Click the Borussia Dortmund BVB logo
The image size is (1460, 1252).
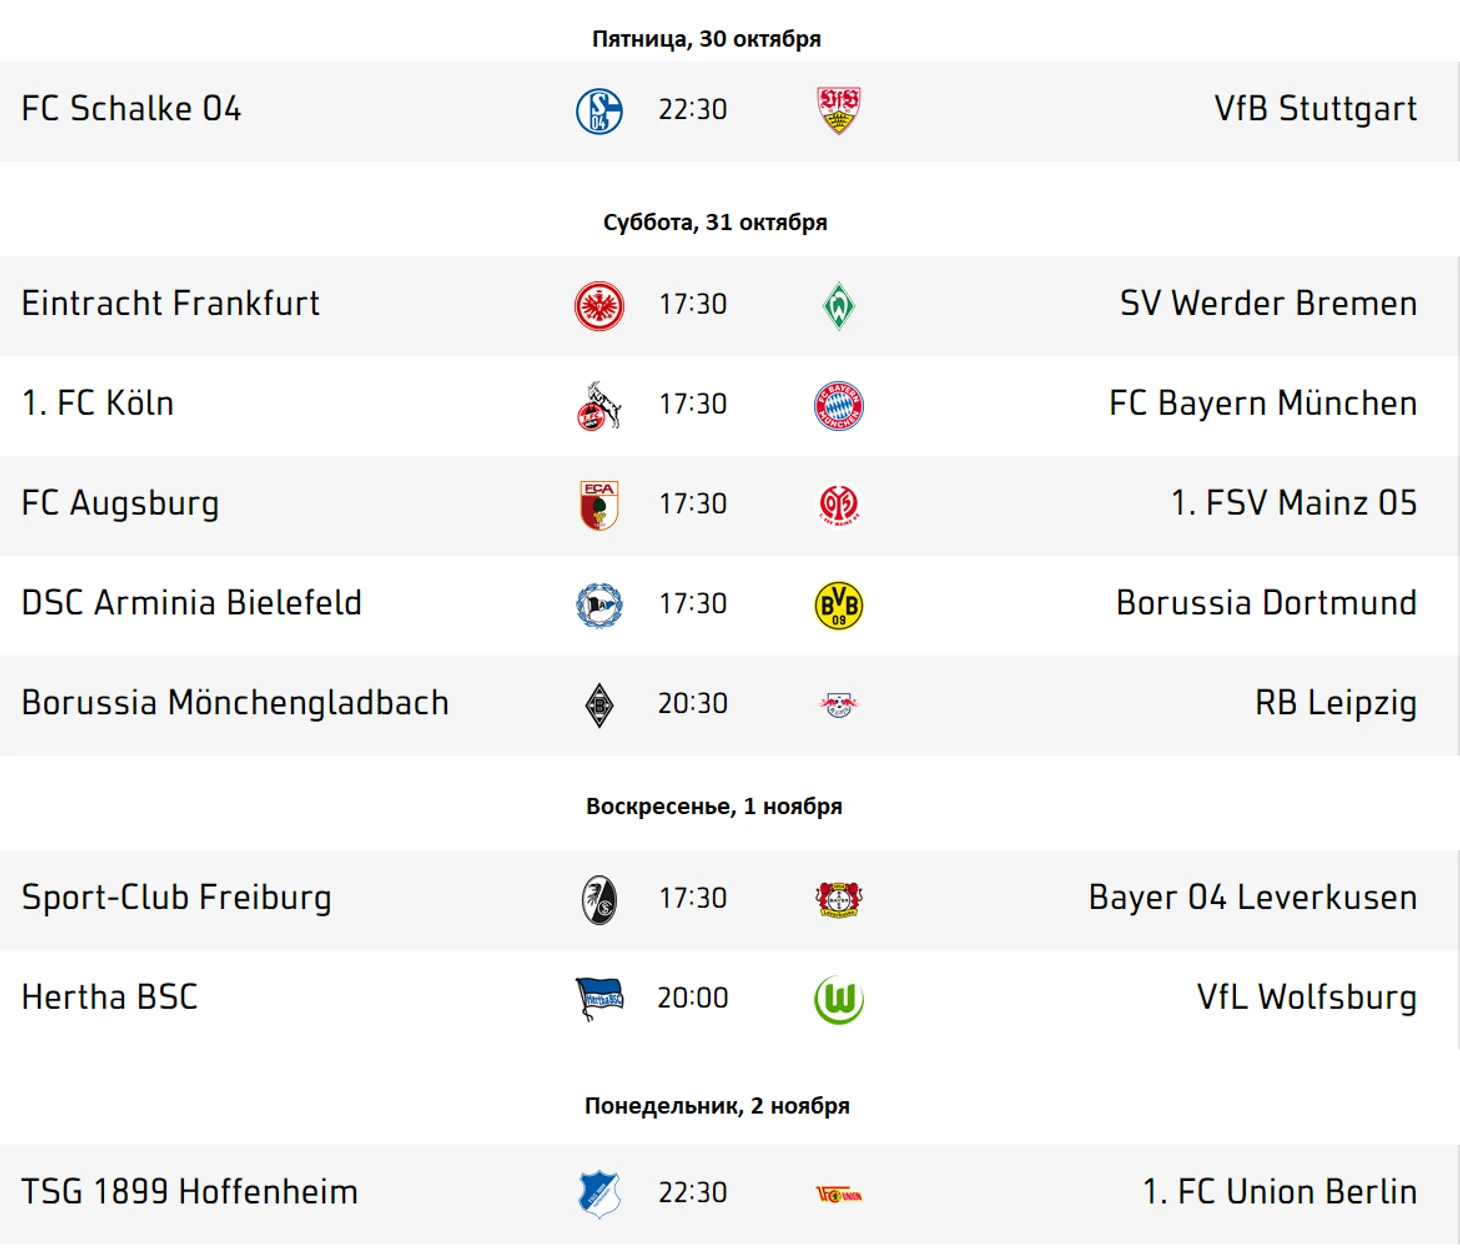(x=838, y=606)
